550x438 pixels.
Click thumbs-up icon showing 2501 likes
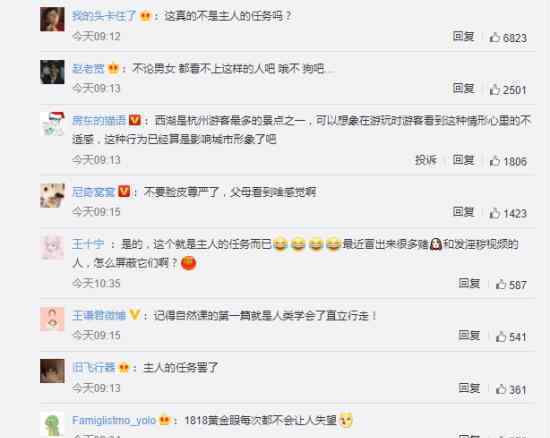pos(495,89)
